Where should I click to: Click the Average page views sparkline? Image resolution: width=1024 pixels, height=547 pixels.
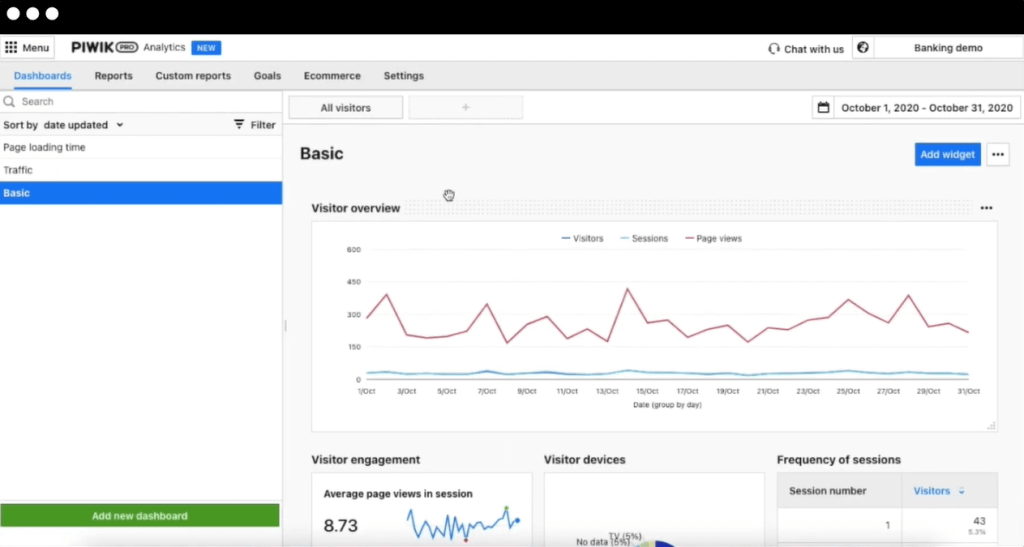[463, 524]
